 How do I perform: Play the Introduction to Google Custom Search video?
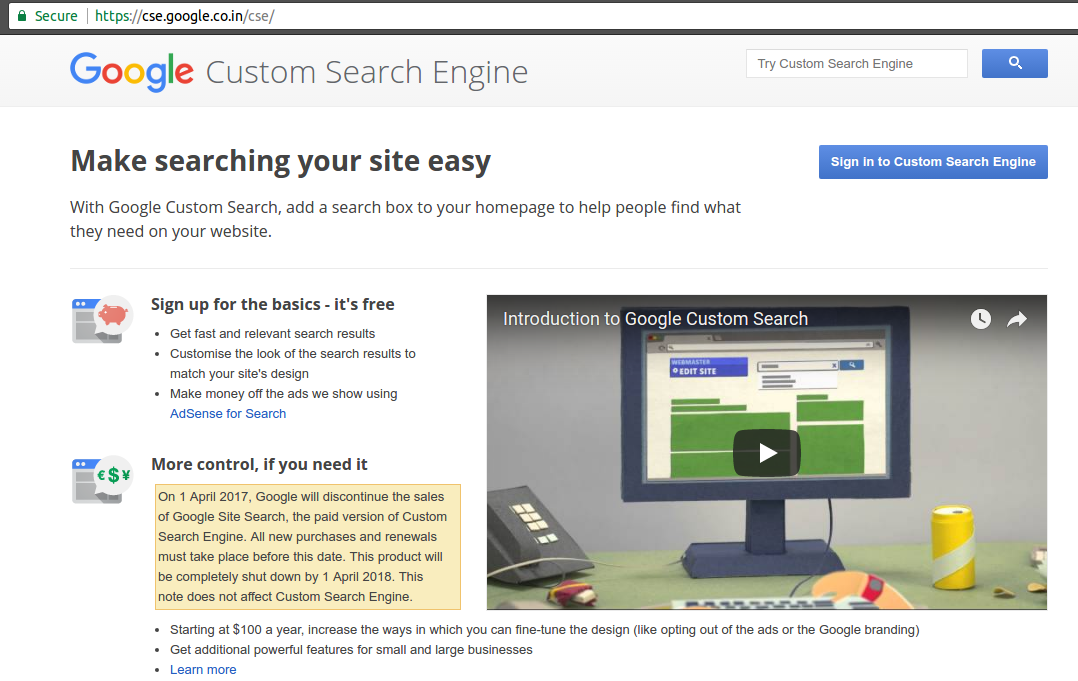click(x=766, y=452)
